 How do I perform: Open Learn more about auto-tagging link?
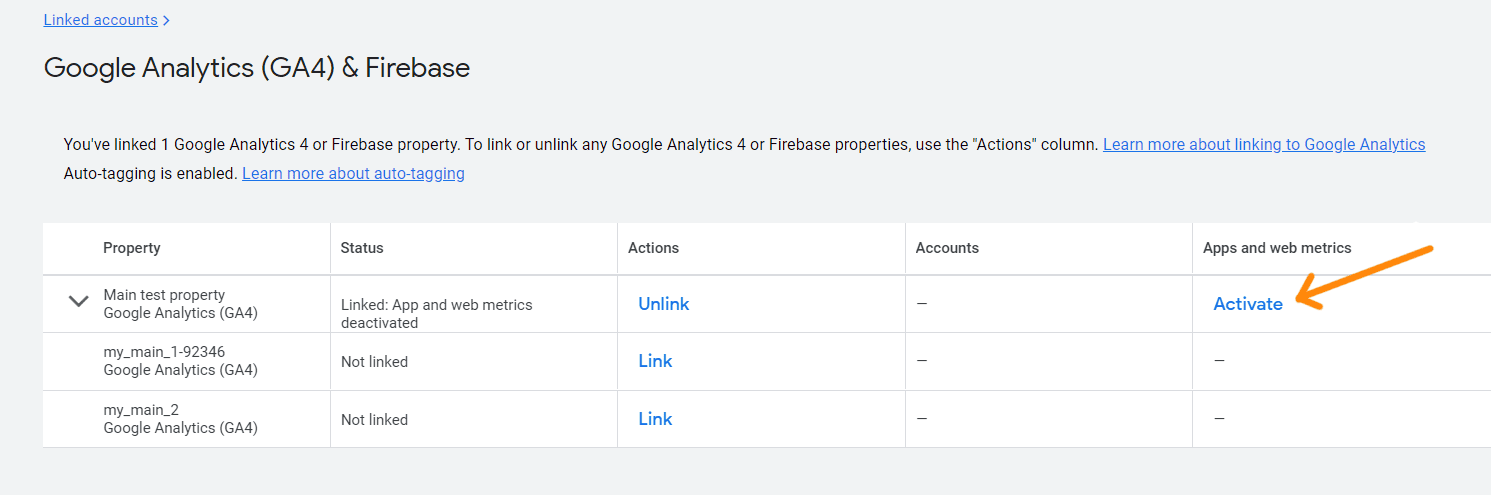[x=353, y=173]
